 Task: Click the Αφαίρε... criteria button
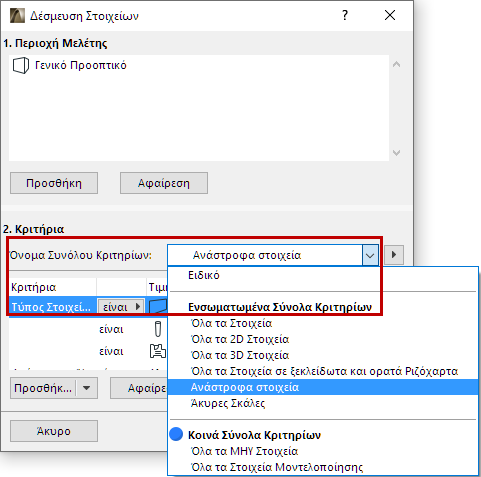tap(139, 388)
